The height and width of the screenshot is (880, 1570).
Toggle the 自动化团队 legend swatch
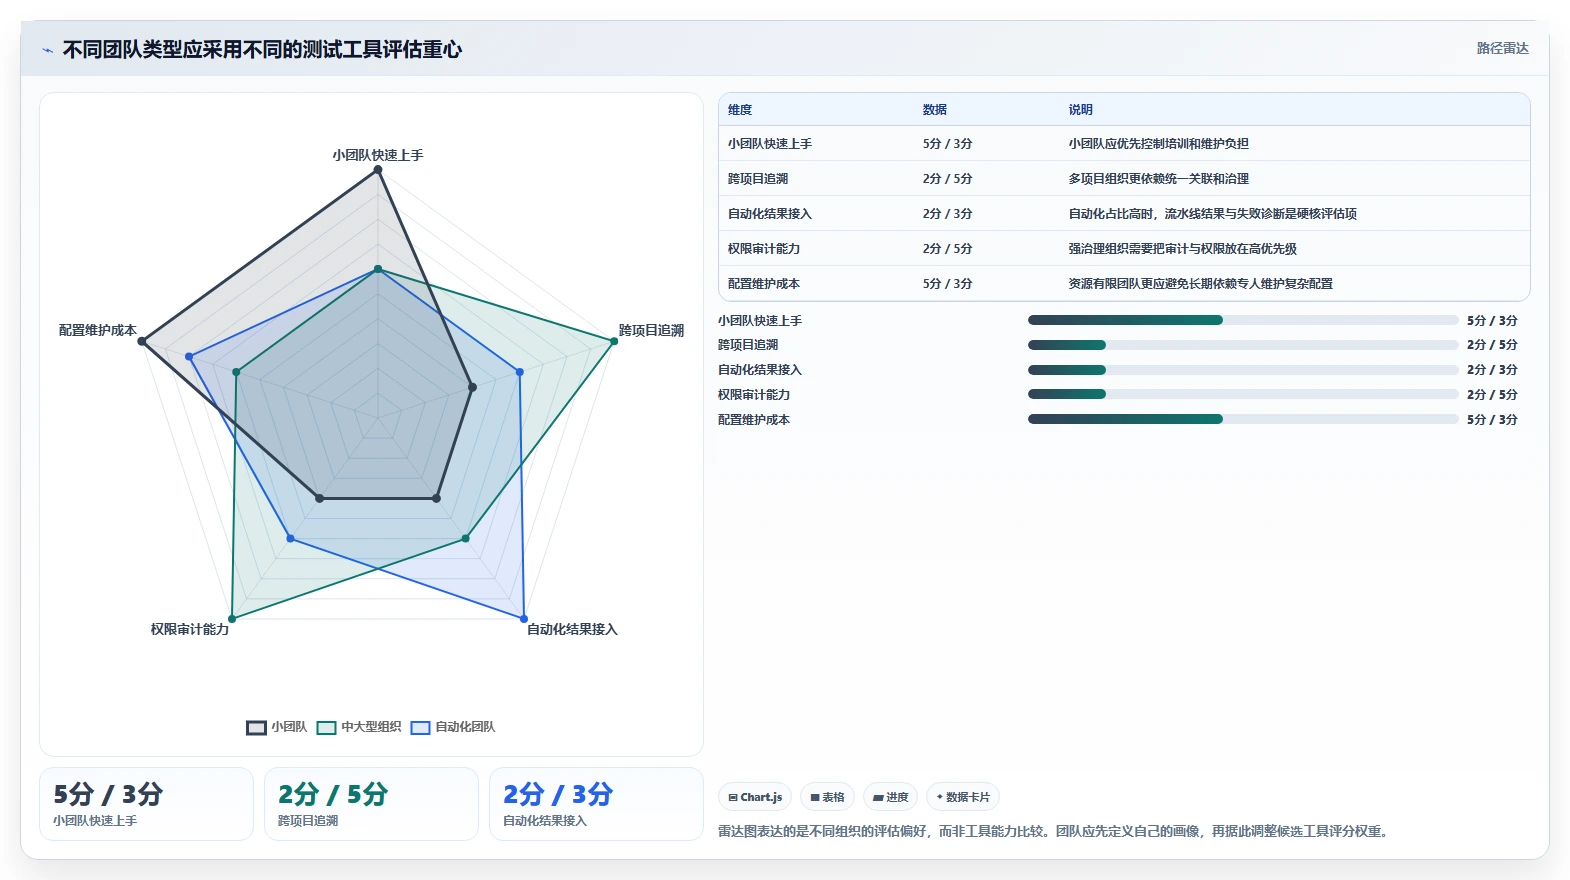[420, 727]
